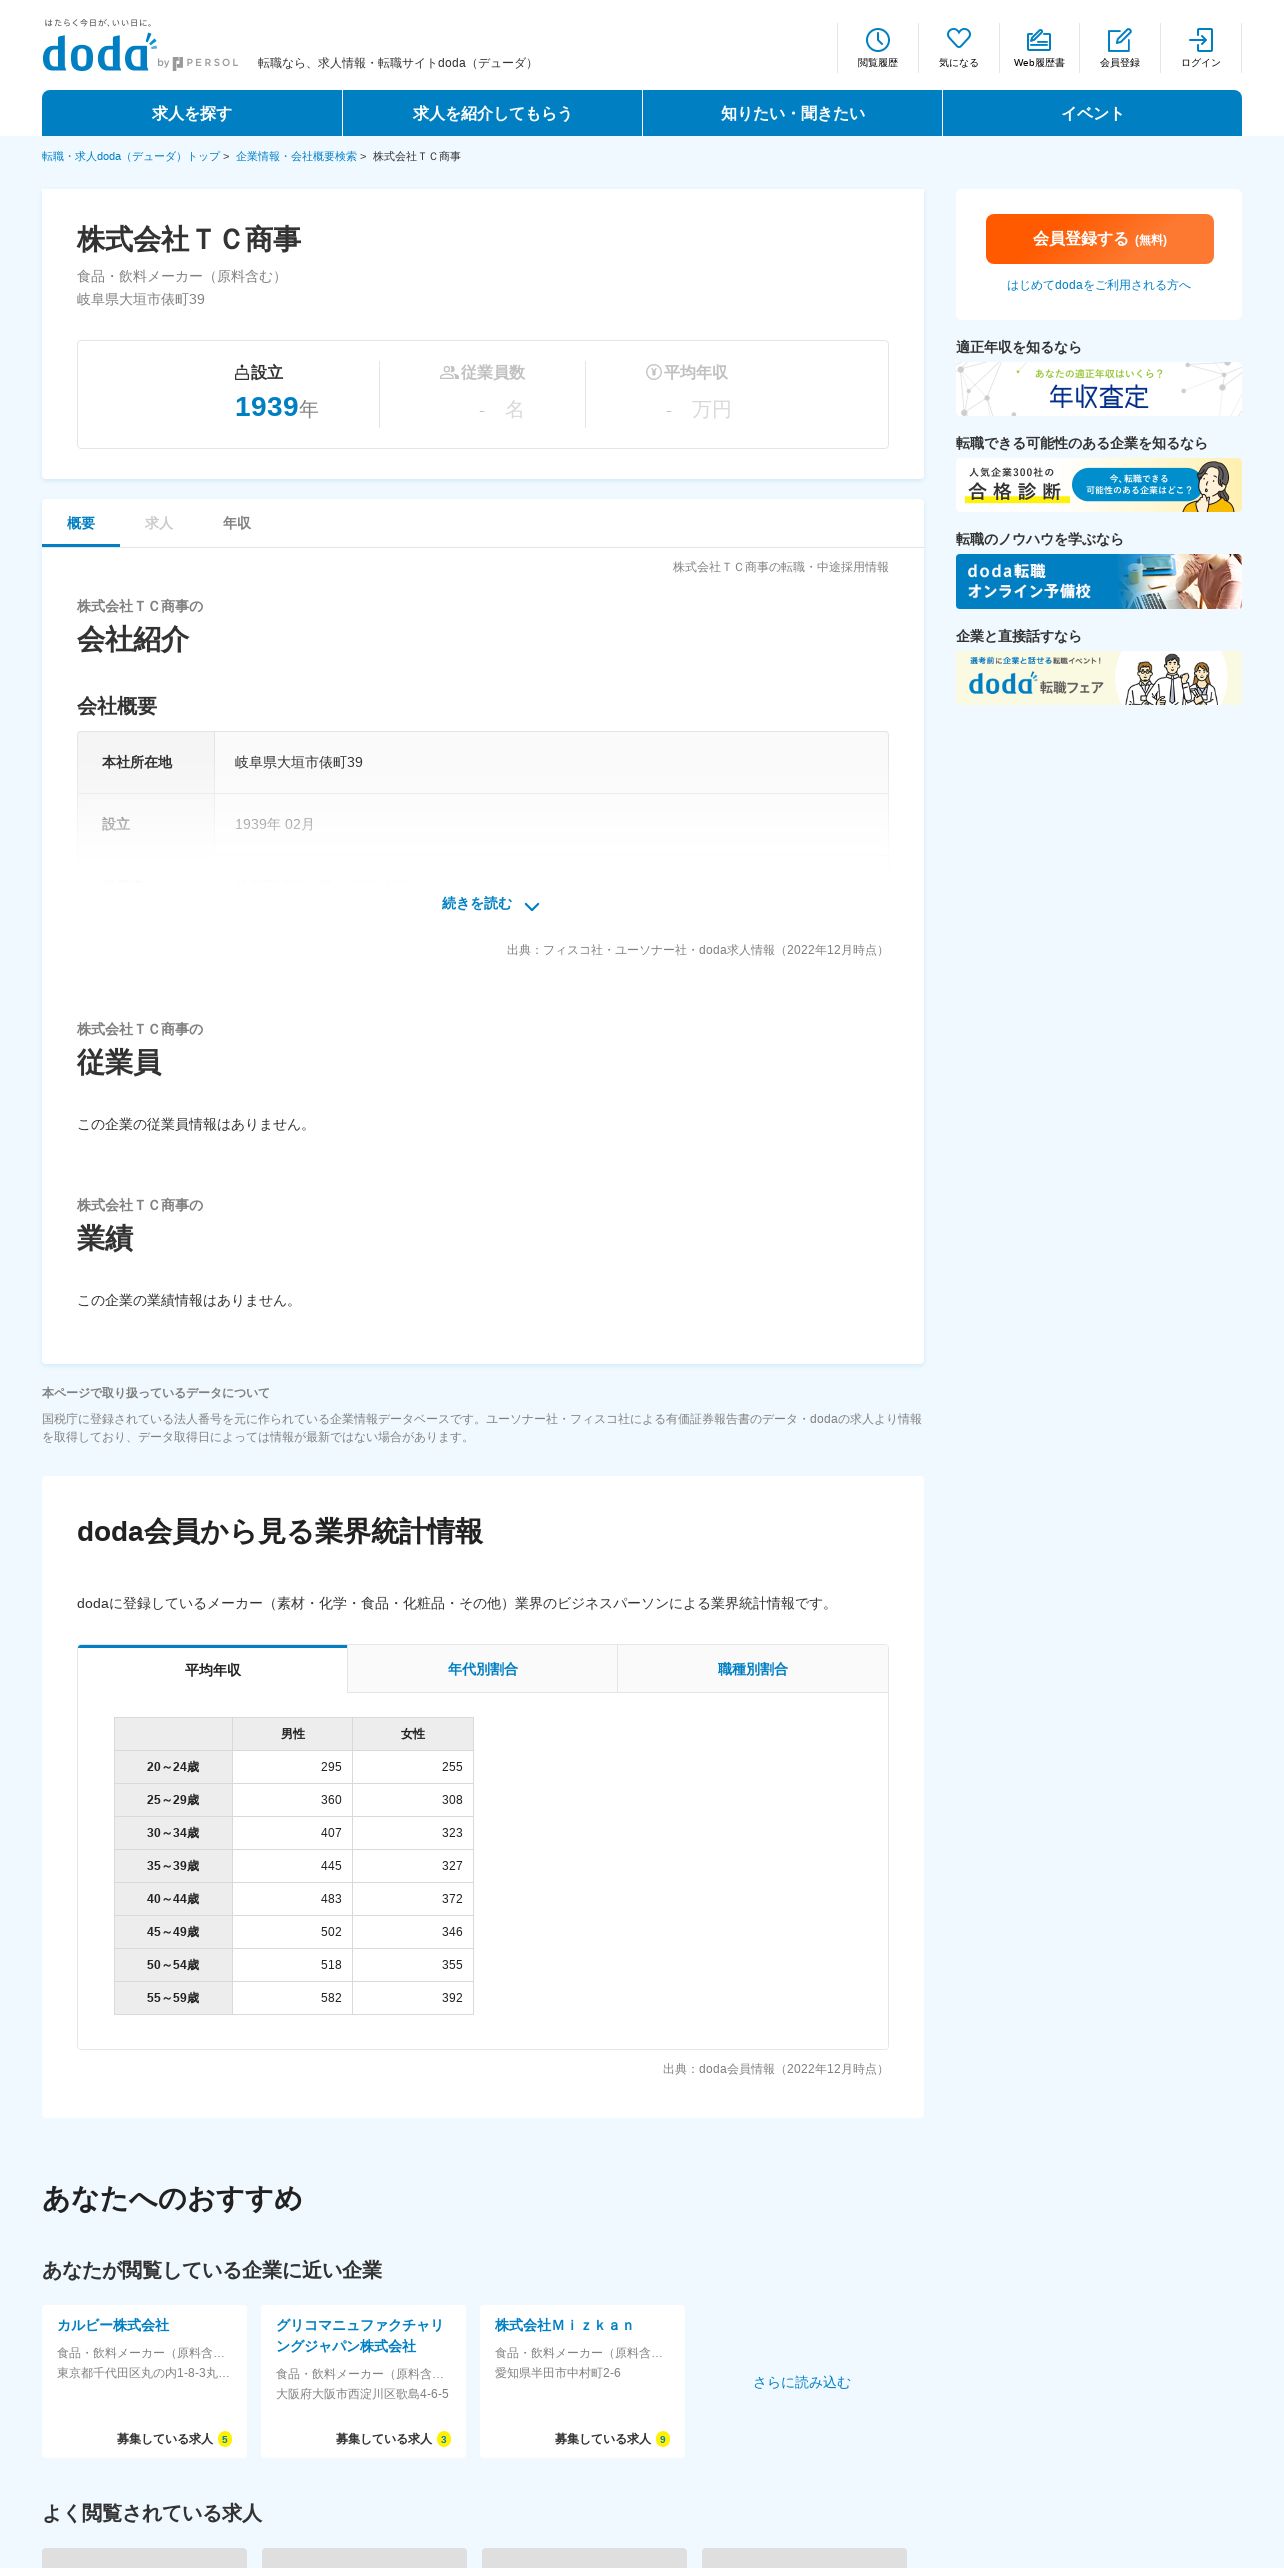The height and width of the screenshot is (2568, 1284).
Task: Click 株式会社ＴＣ商事の転職・中途採用情報 text
Action: (x=780, y=567)
